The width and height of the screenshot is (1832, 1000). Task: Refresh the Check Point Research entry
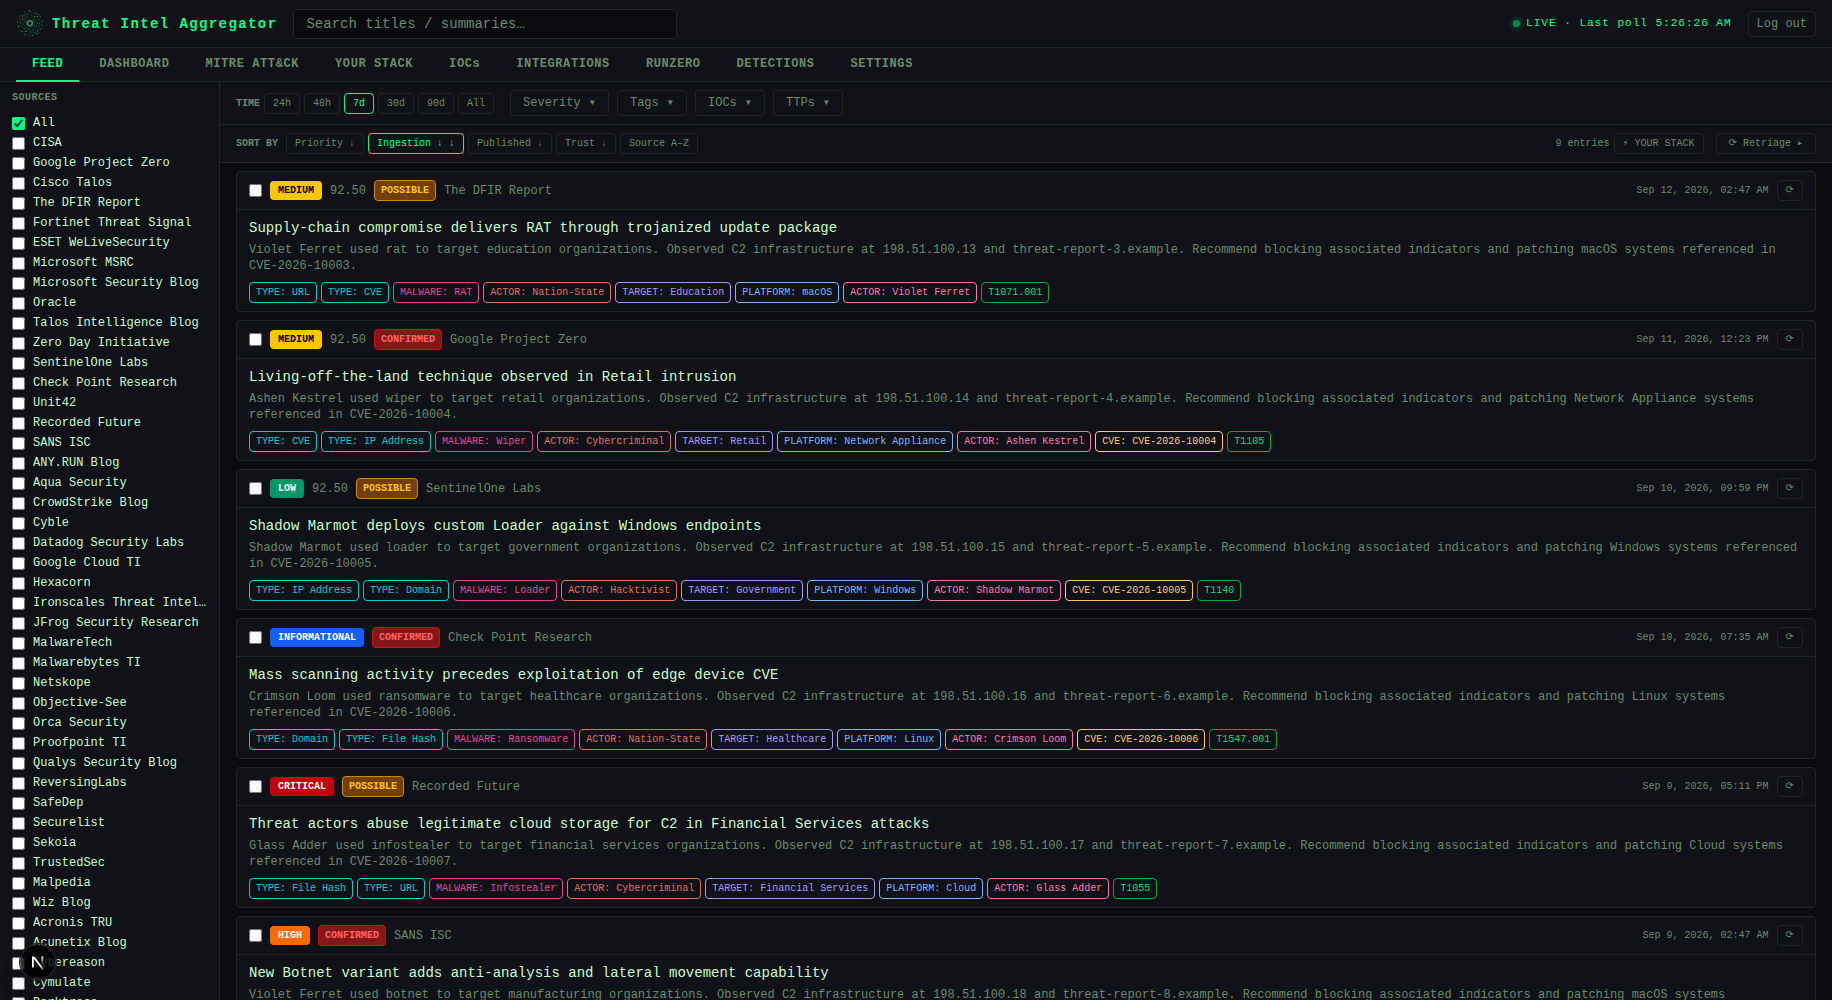1790,637
